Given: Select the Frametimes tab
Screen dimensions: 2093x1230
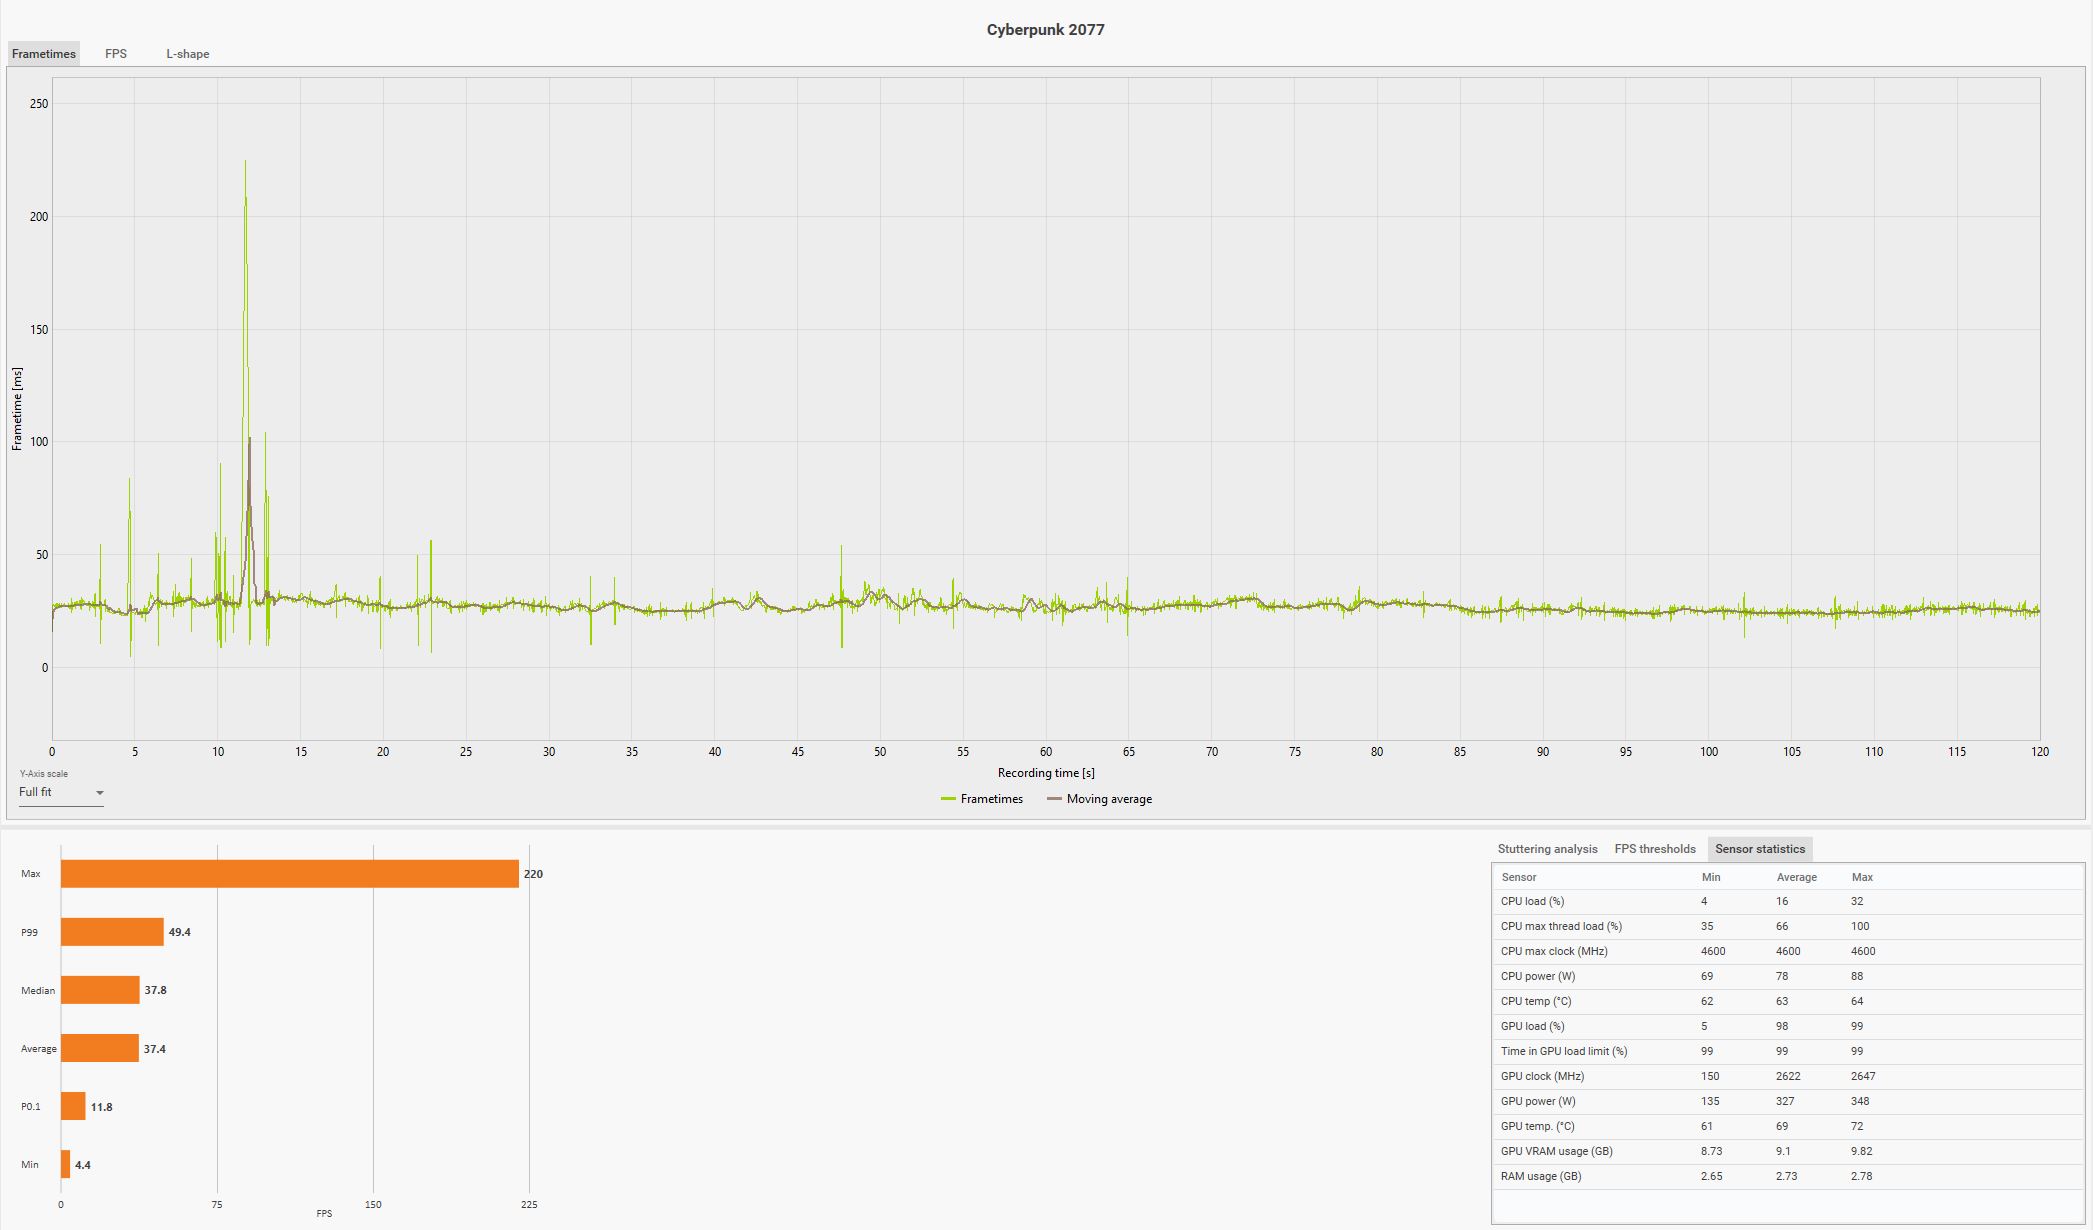Looking at the screenshot, I should pyautogui.click(x=43, y=54).
